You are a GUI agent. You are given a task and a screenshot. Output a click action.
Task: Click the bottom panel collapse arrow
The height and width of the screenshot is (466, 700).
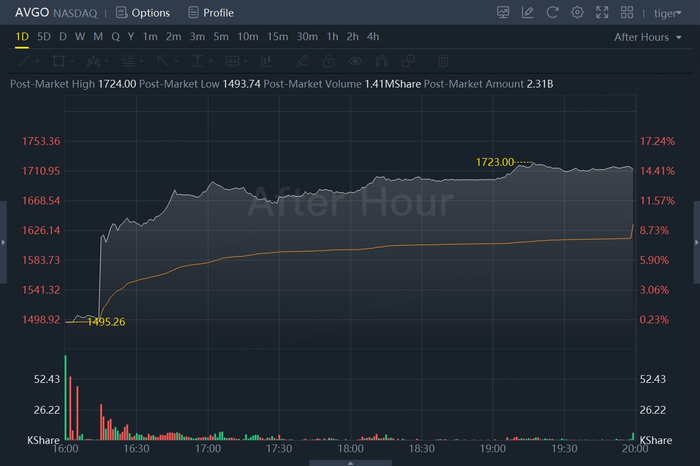[349, 462]
